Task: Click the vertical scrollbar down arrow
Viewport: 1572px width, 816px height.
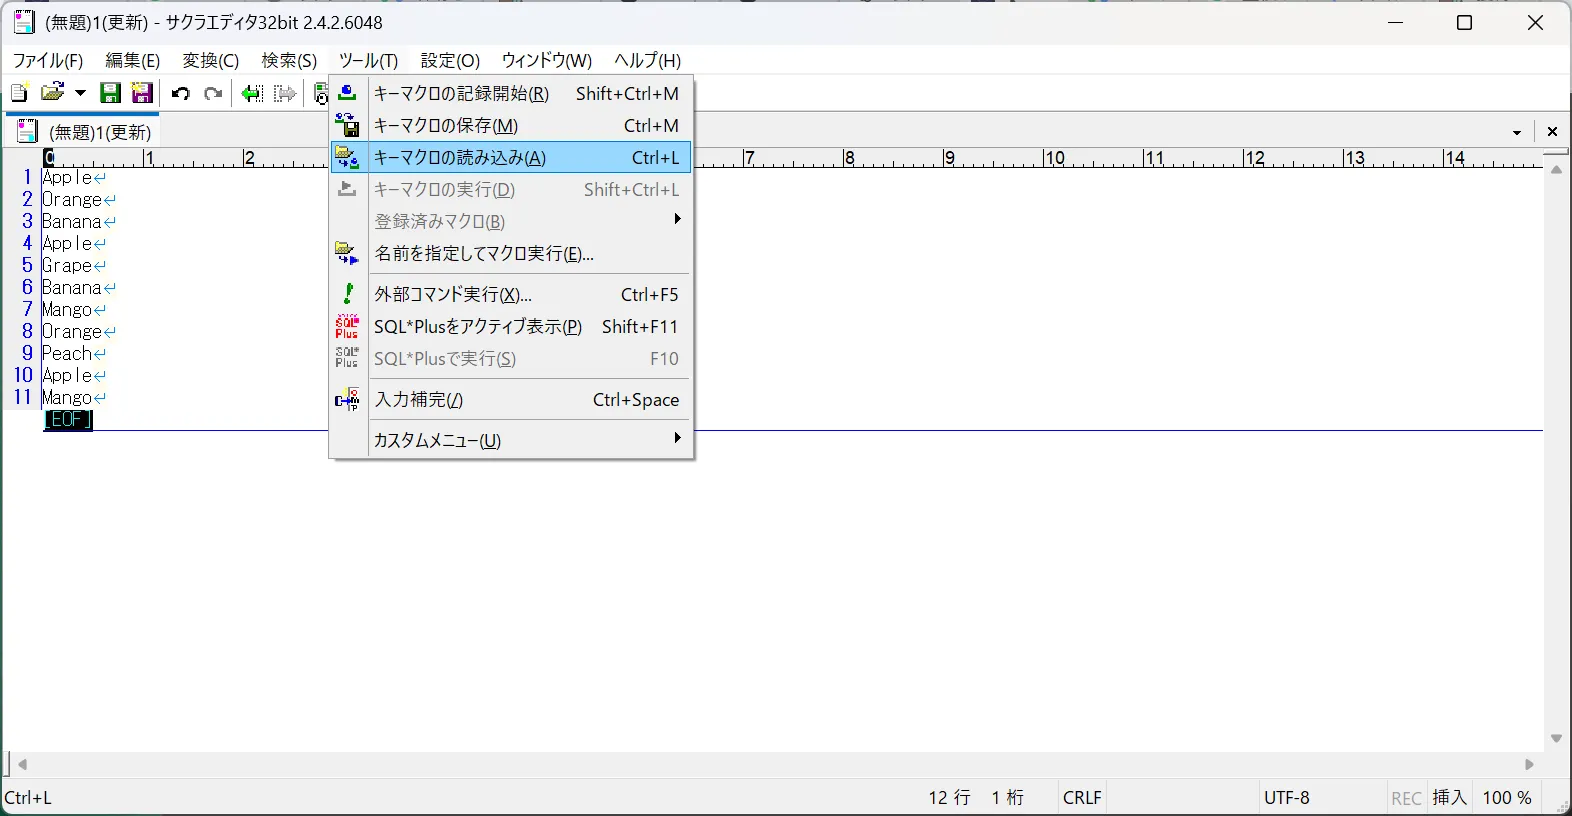Action: (x=1556, y=738)
